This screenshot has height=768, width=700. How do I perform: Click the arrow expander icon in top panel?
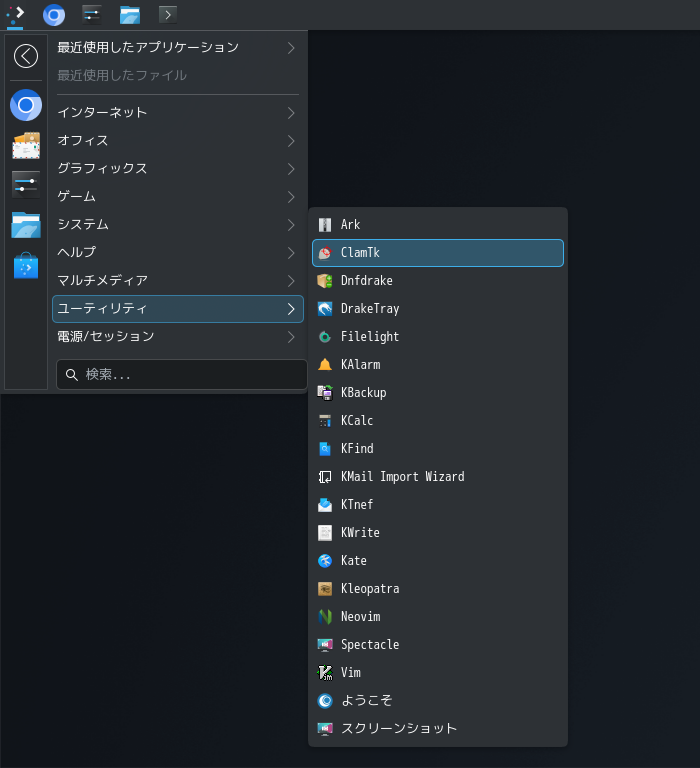(x=168, y=15)
